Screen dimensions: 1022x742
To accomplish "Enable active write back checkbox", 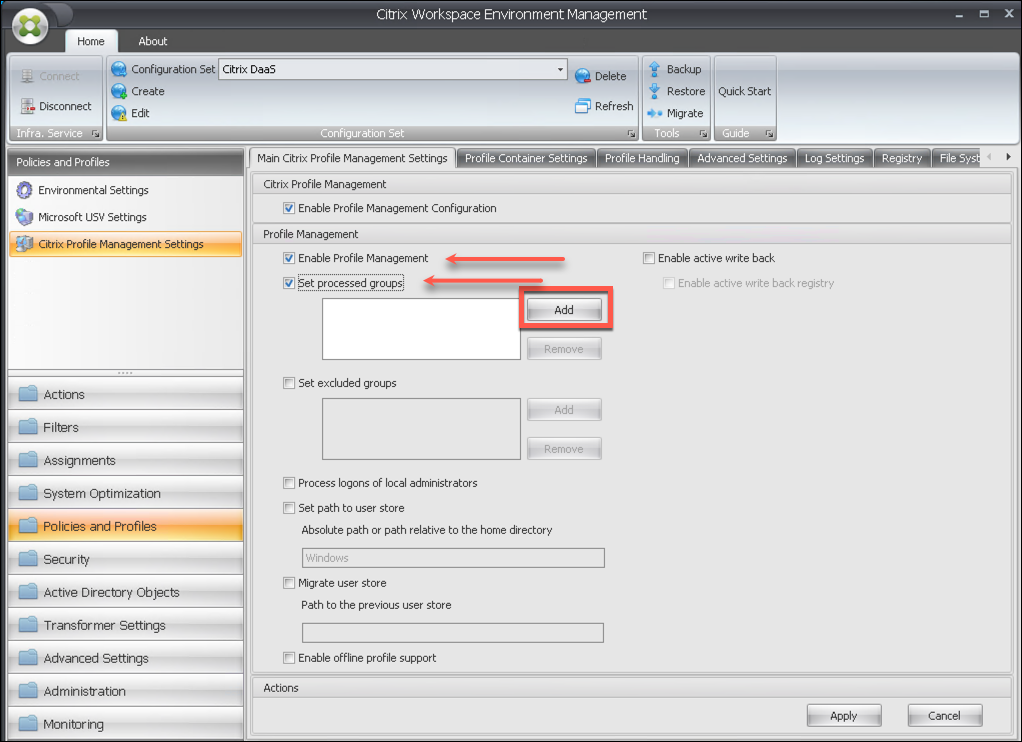I will tap(650, 258).
